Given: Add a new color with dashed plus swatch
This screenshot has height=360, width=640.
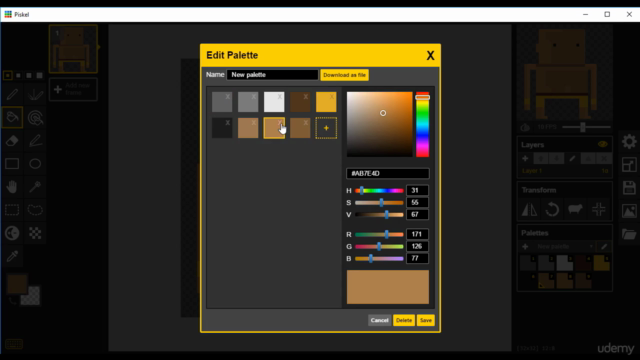Looking at the screenshot, I should click(x=326, y=128).
